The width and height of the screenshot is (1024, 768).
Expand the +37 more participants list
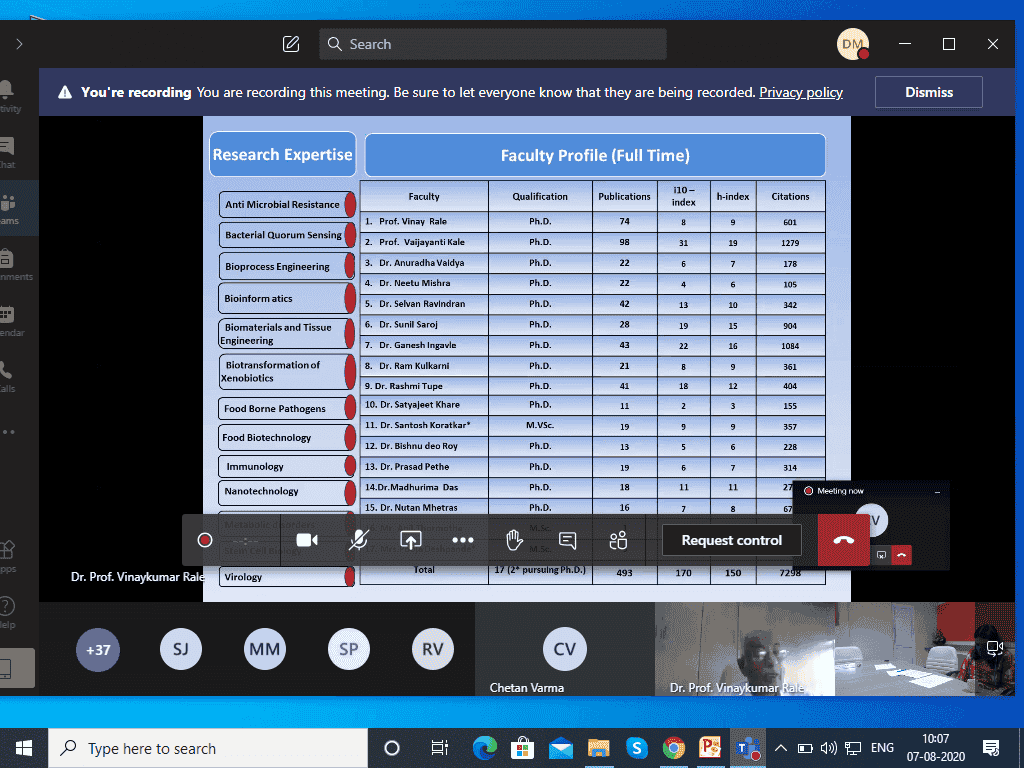coord(98,650)
